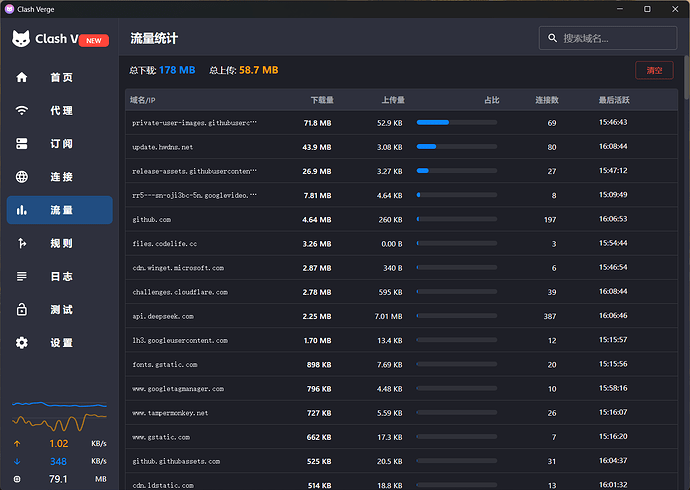This screenshot has width=690, height=490.
Task: Focus the 搜索域名 search field
Action: click(x=608, y=38)
